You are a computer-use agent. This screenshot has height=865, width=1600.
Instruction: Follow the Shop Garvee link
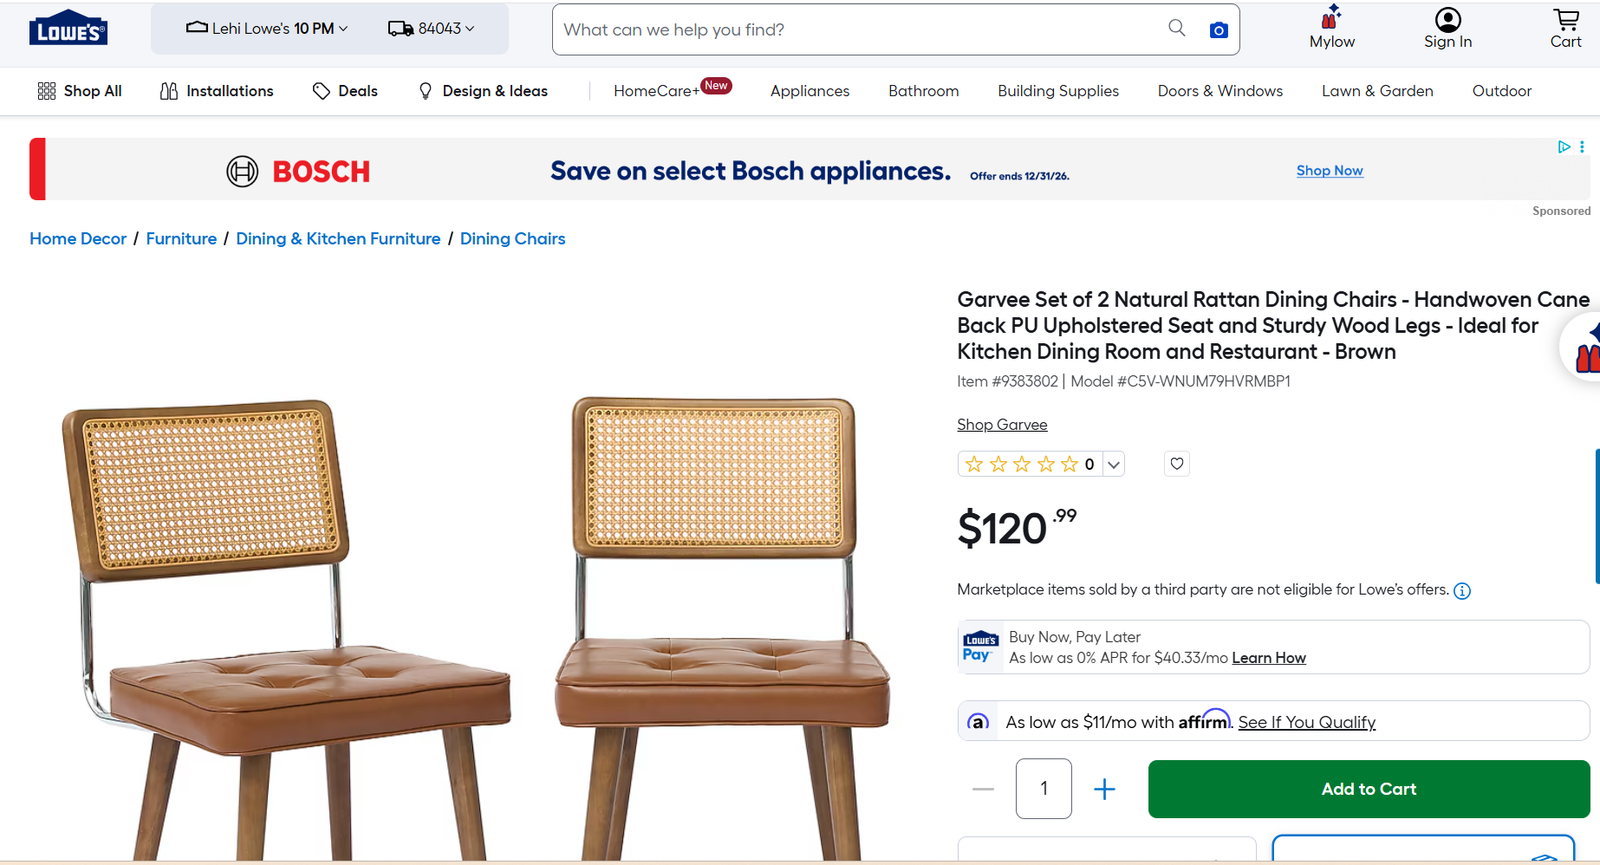[x=1002, y=424]
